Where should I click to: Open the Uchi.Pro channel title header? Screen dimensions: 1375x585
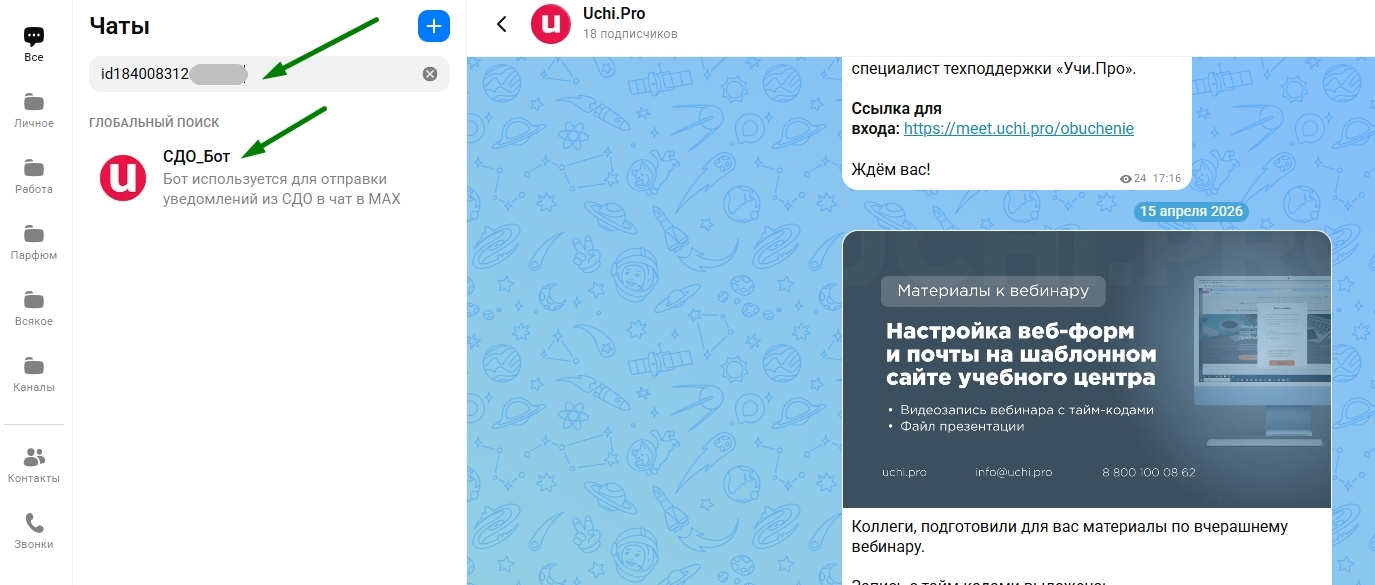point(612,13)
